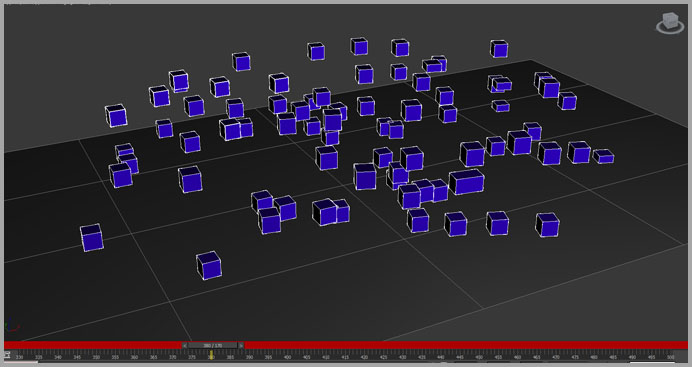Screen dimensions: 692x367
Task: Click the red track bar right of slider
Action: (466, 345)
